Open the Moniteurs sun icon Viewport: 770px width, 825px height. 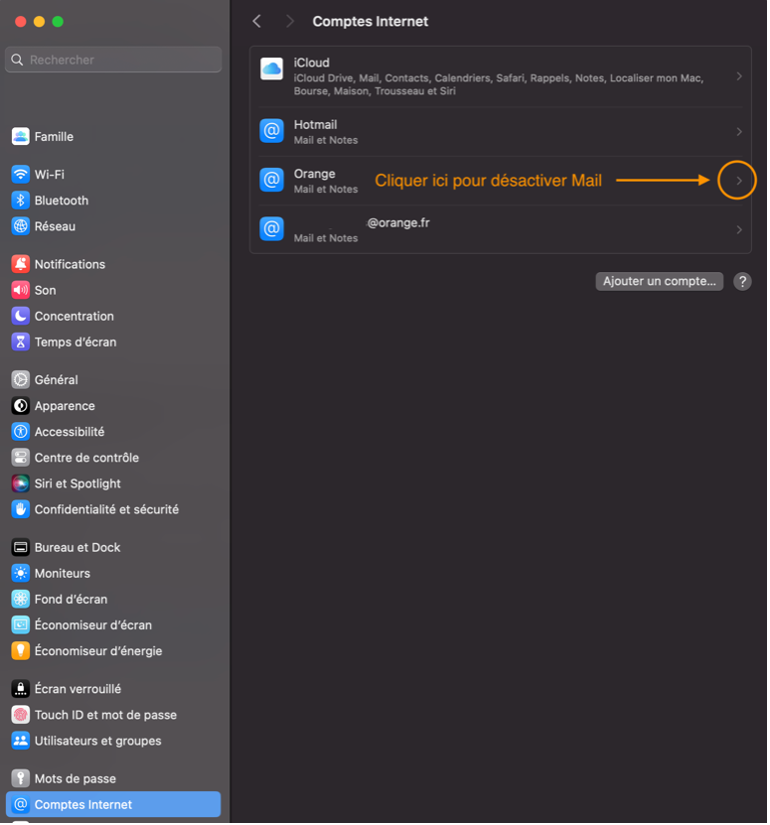click(21, 574)
